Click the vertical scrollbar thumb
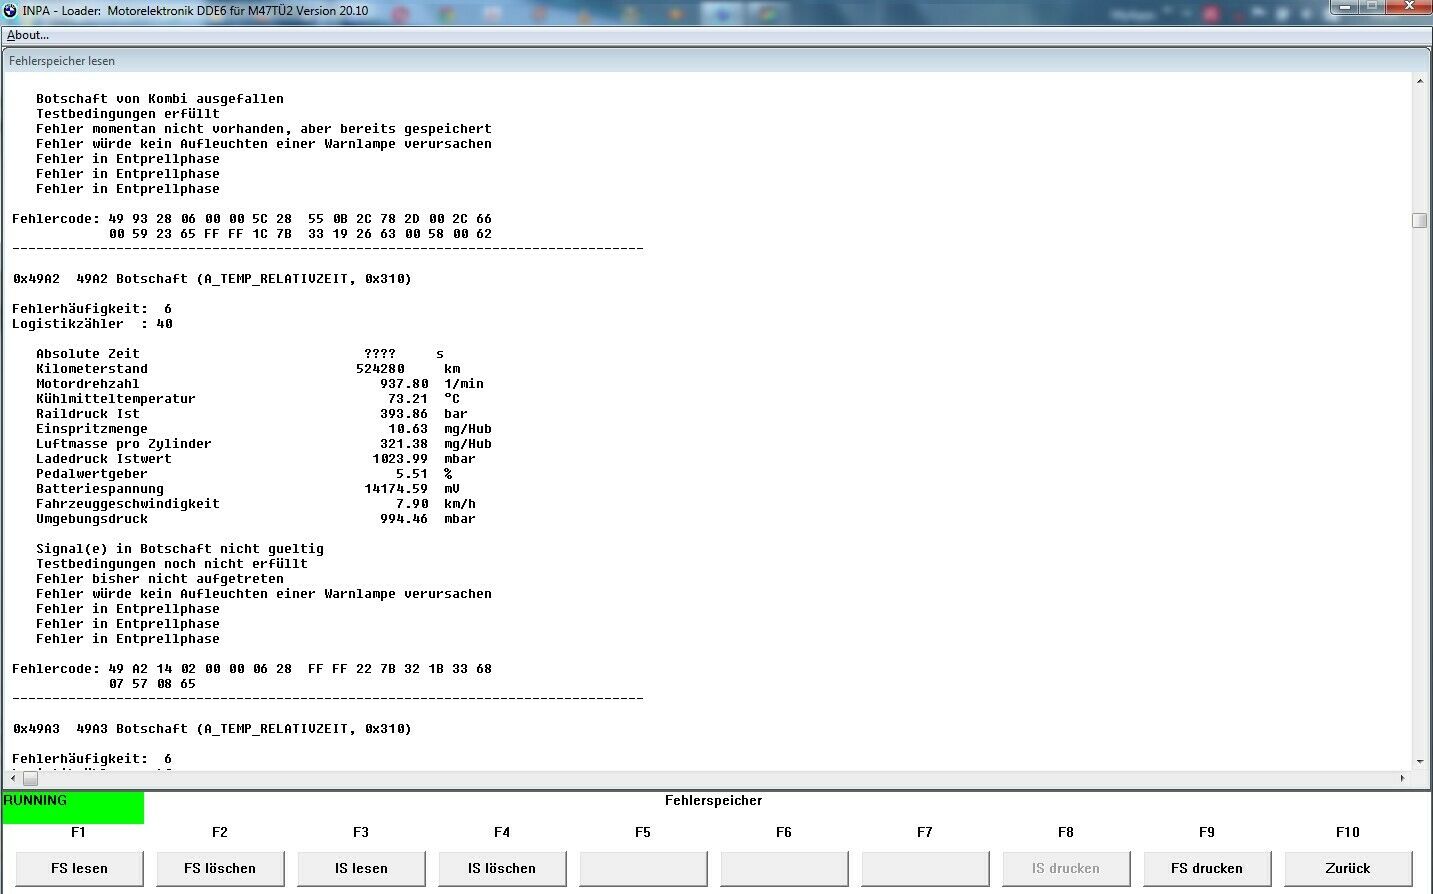Viewport: 1433px width, 894px height. [1419, 220]
